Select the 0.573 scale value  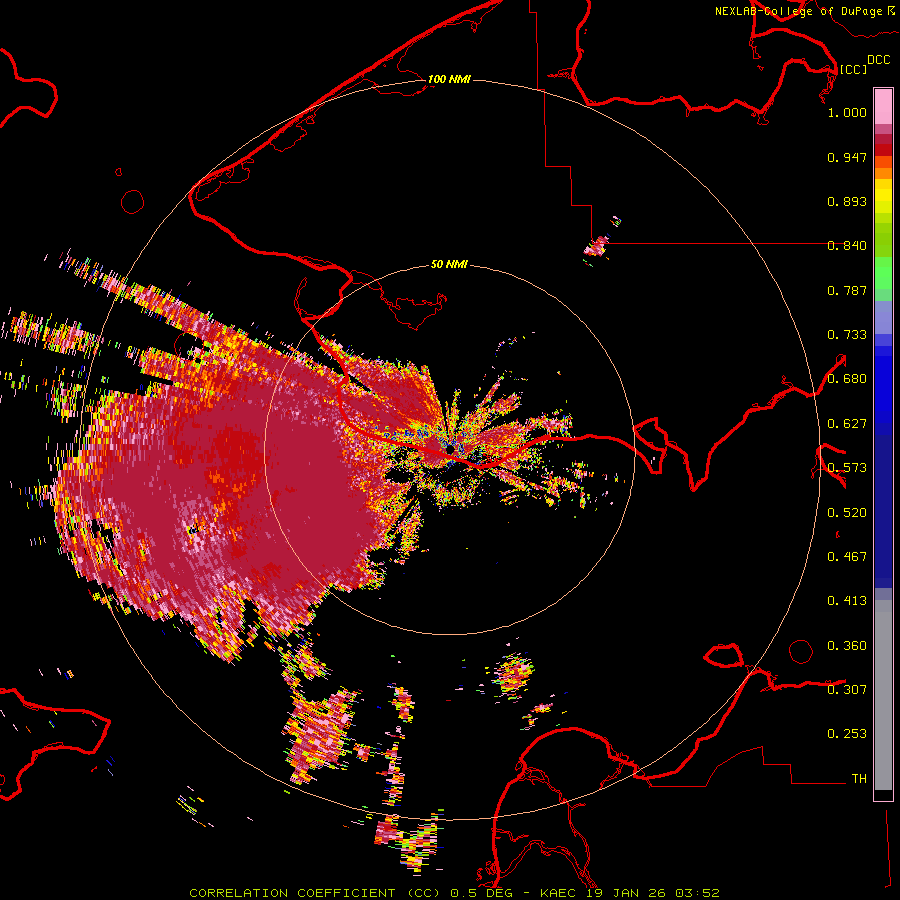tap(847, 468)
